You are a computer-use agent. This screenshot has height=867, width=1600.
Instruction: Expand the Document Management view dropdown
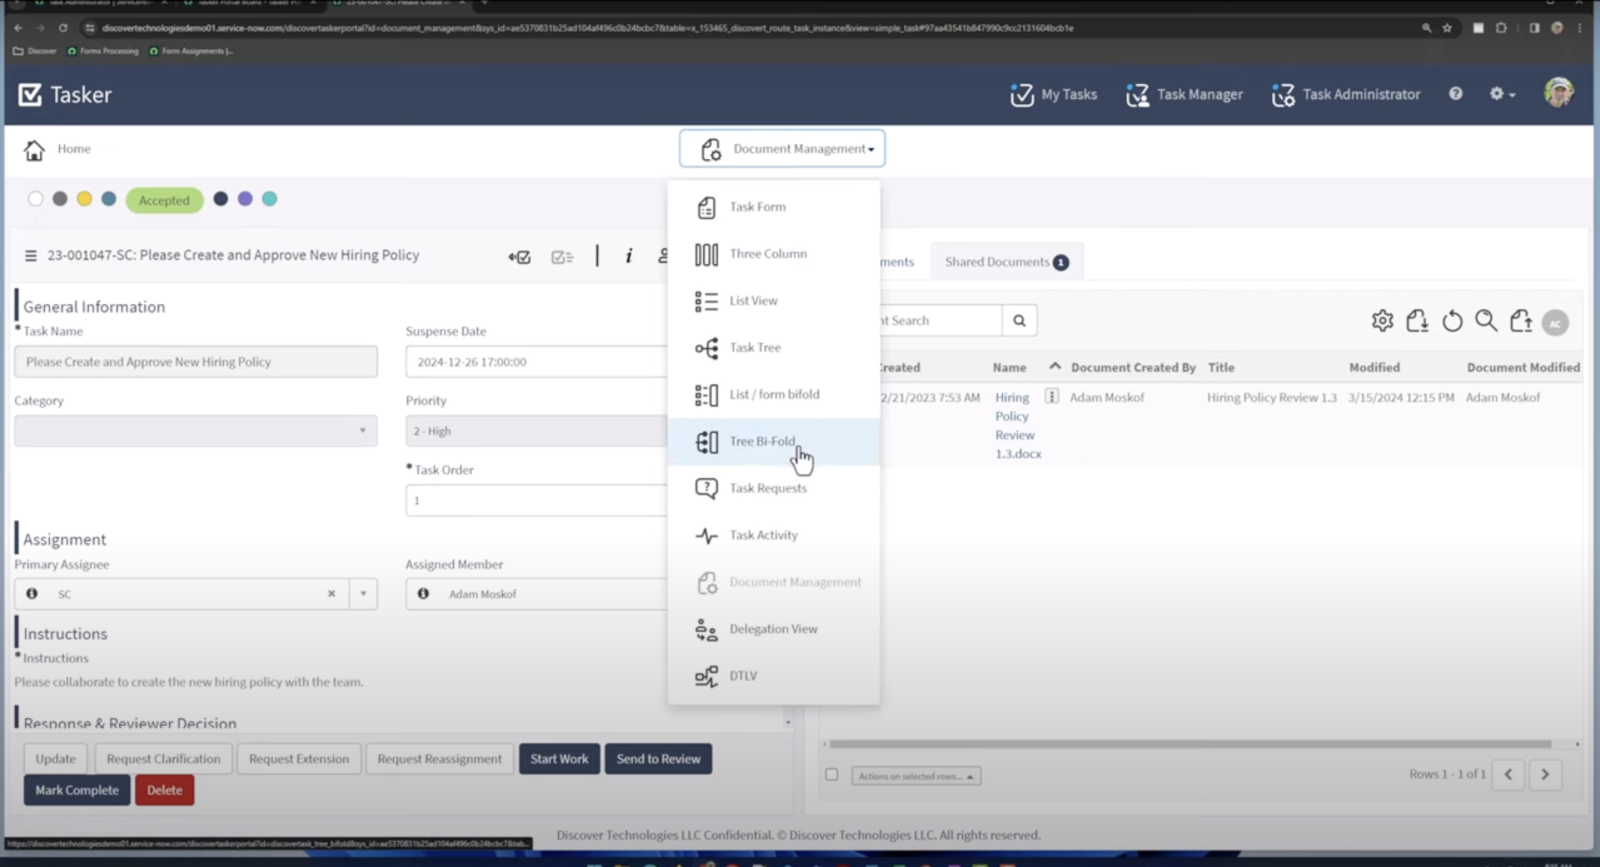pyautogui.click(x=782, y=149)
